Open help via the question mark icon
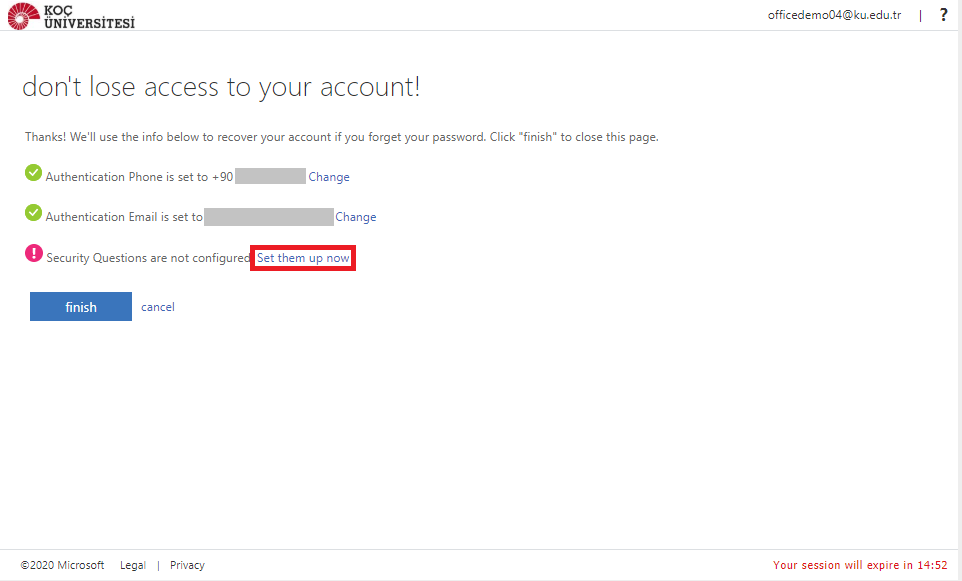The height and width of the screenshot is (581, 962). coord(942,15)
